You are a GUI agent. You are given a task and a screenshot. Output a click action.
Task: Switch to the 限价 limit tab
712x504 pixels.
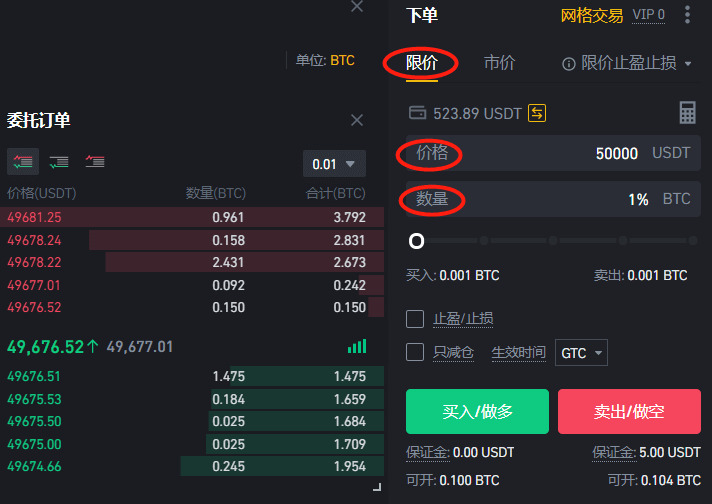point(421,63)
